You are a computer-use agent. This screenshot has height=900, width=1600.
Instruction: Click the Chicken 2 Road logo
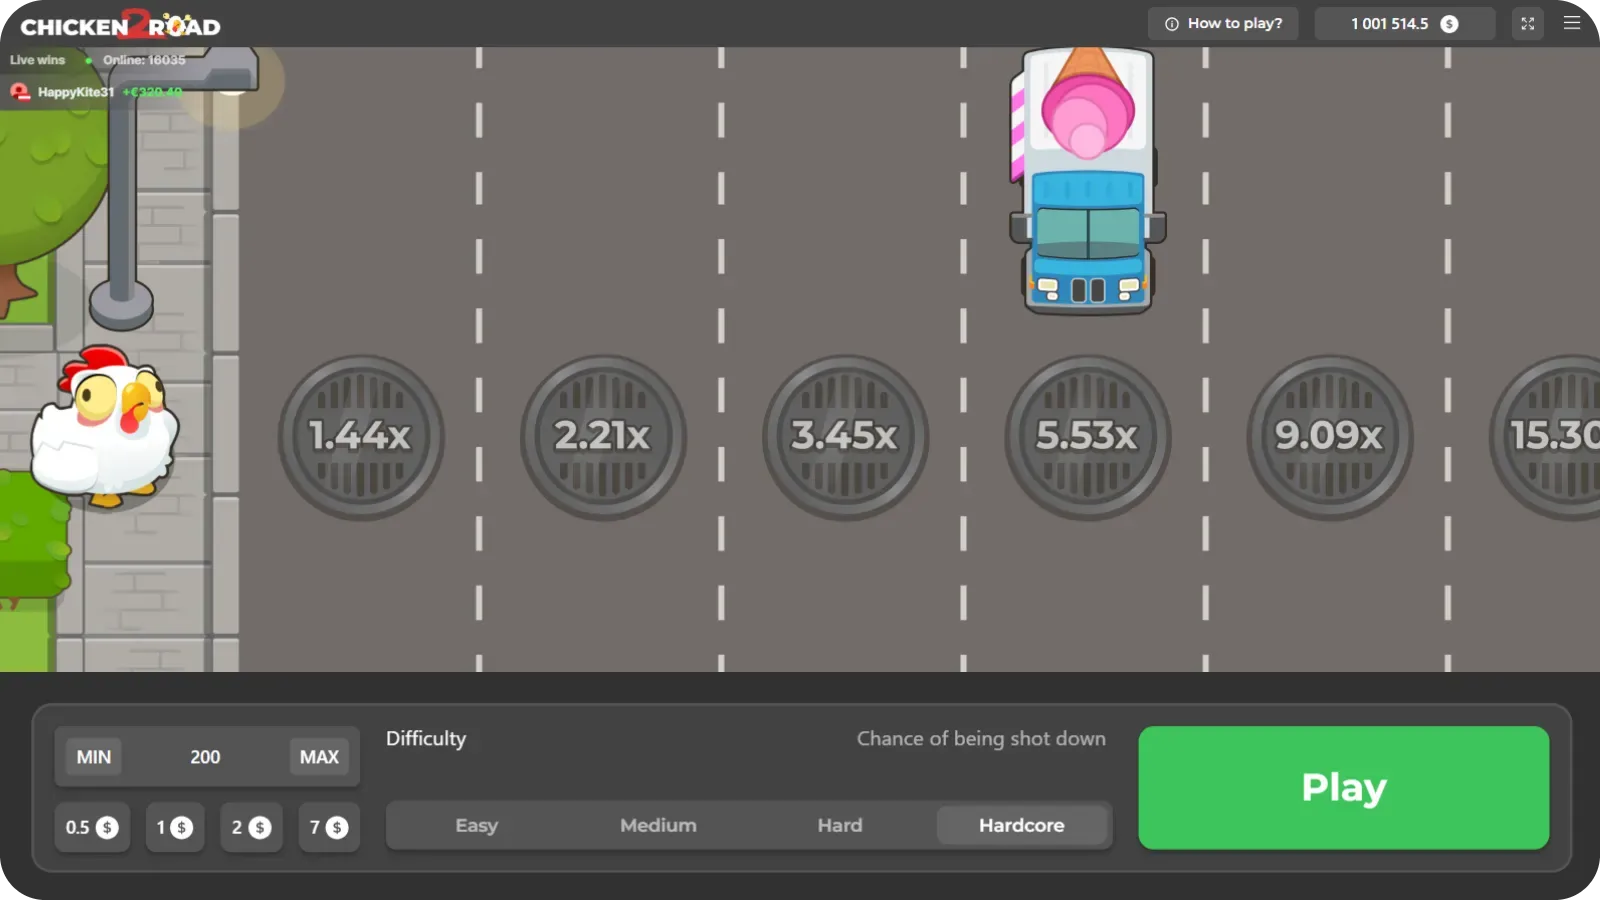coord(120,24)
